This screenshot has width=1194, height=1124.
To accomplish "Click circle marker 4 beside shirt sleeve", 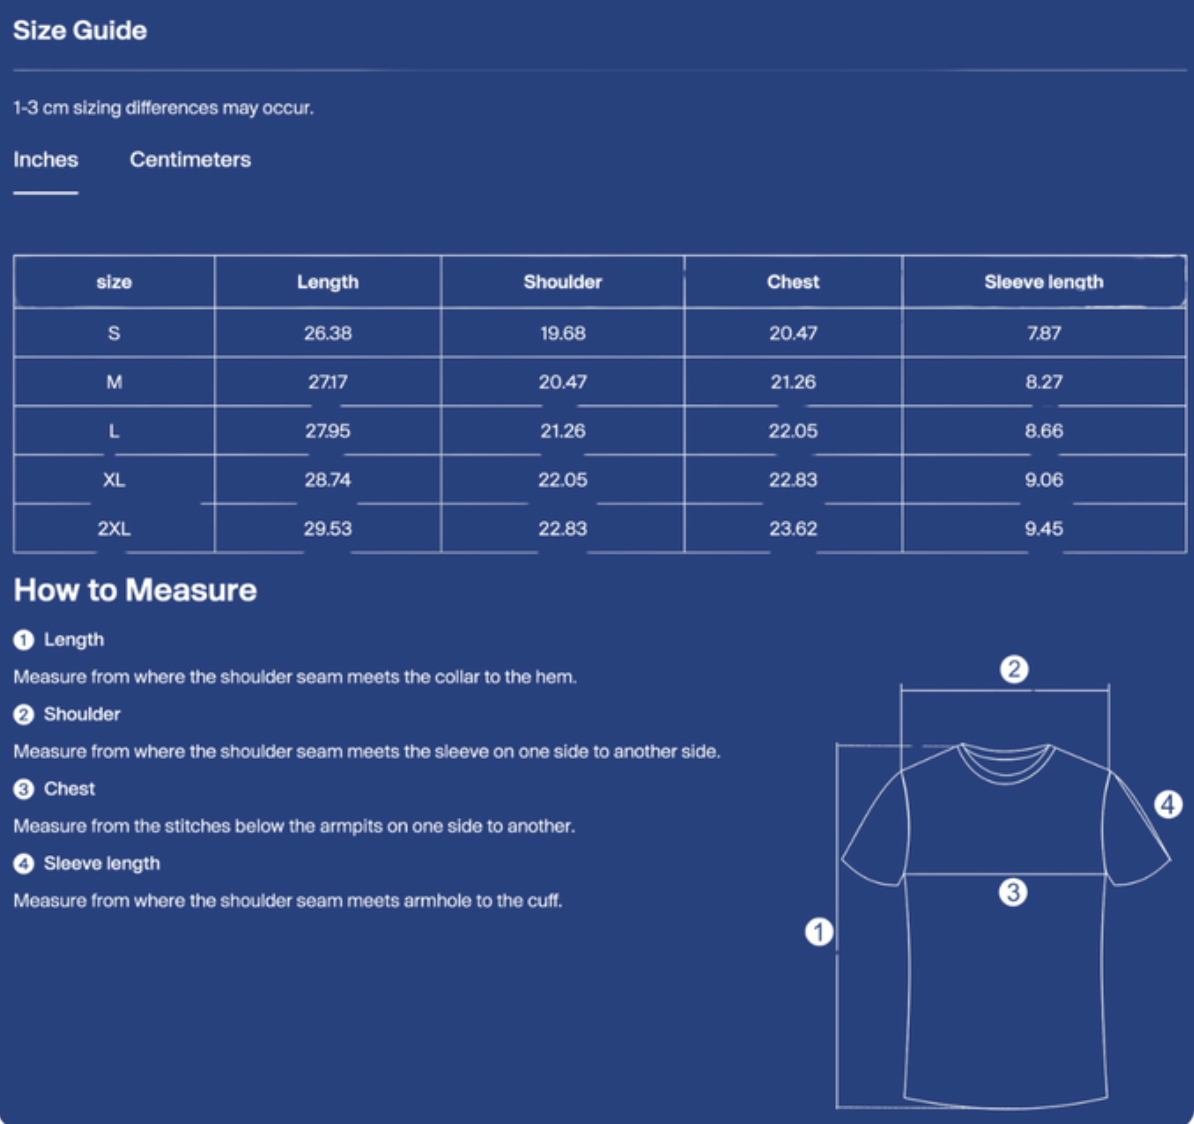I will point(1168,804).
